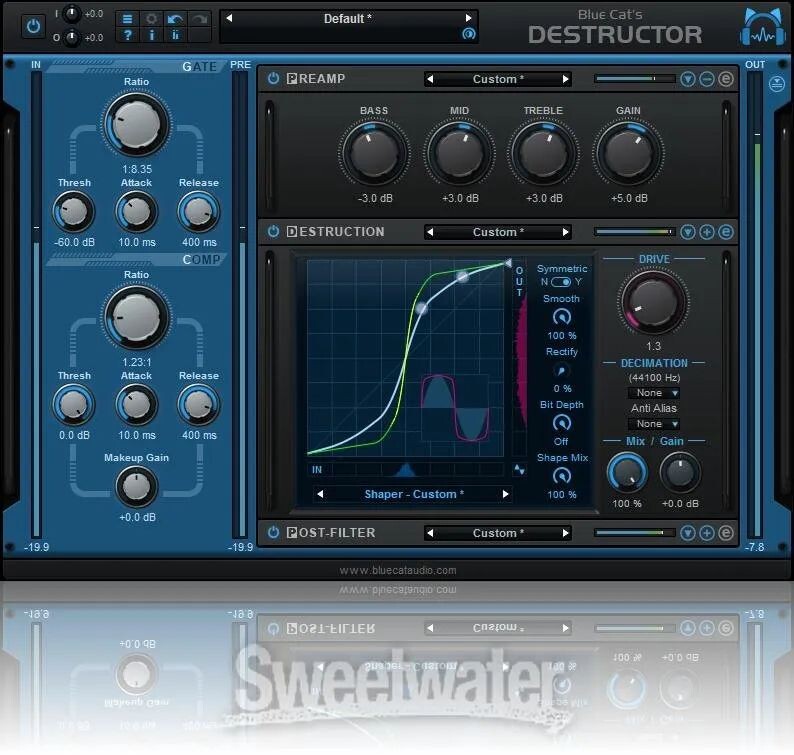
Task: Toggle the Preamp module power button
Action: click(273, 78)
